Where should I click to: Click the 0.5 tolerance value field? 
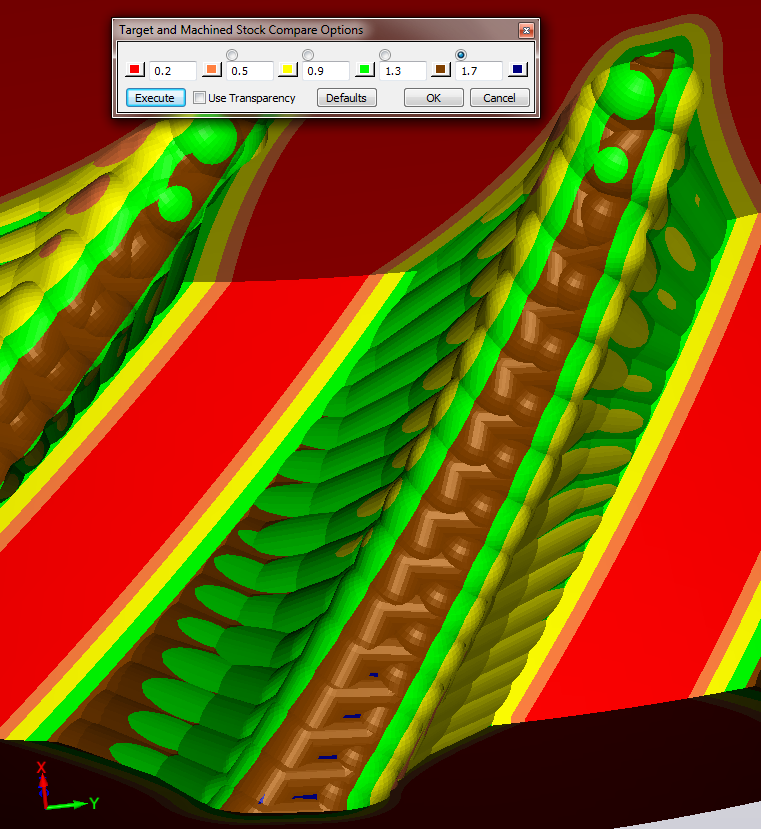pyautogui.click(x=250, y=71)
